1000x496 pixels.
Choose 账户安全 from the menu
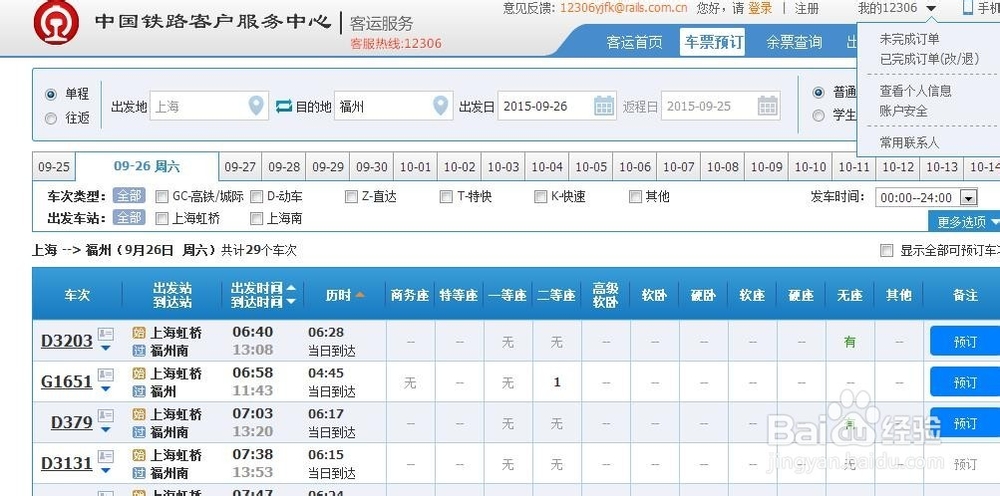click(903, 111)
